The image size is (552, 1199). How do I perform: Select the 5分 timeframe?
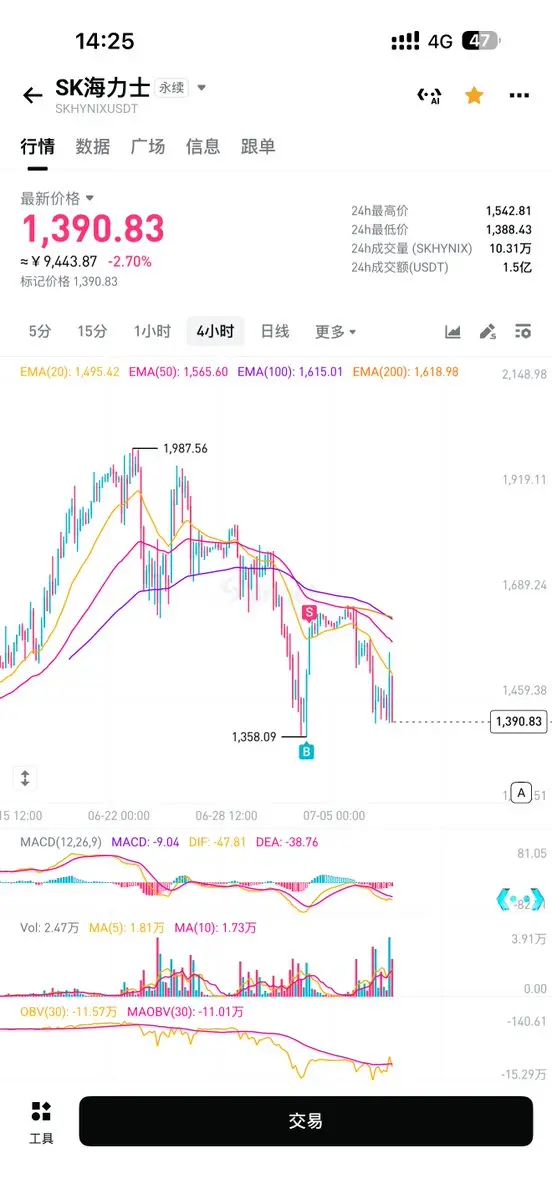pos(40,331)
